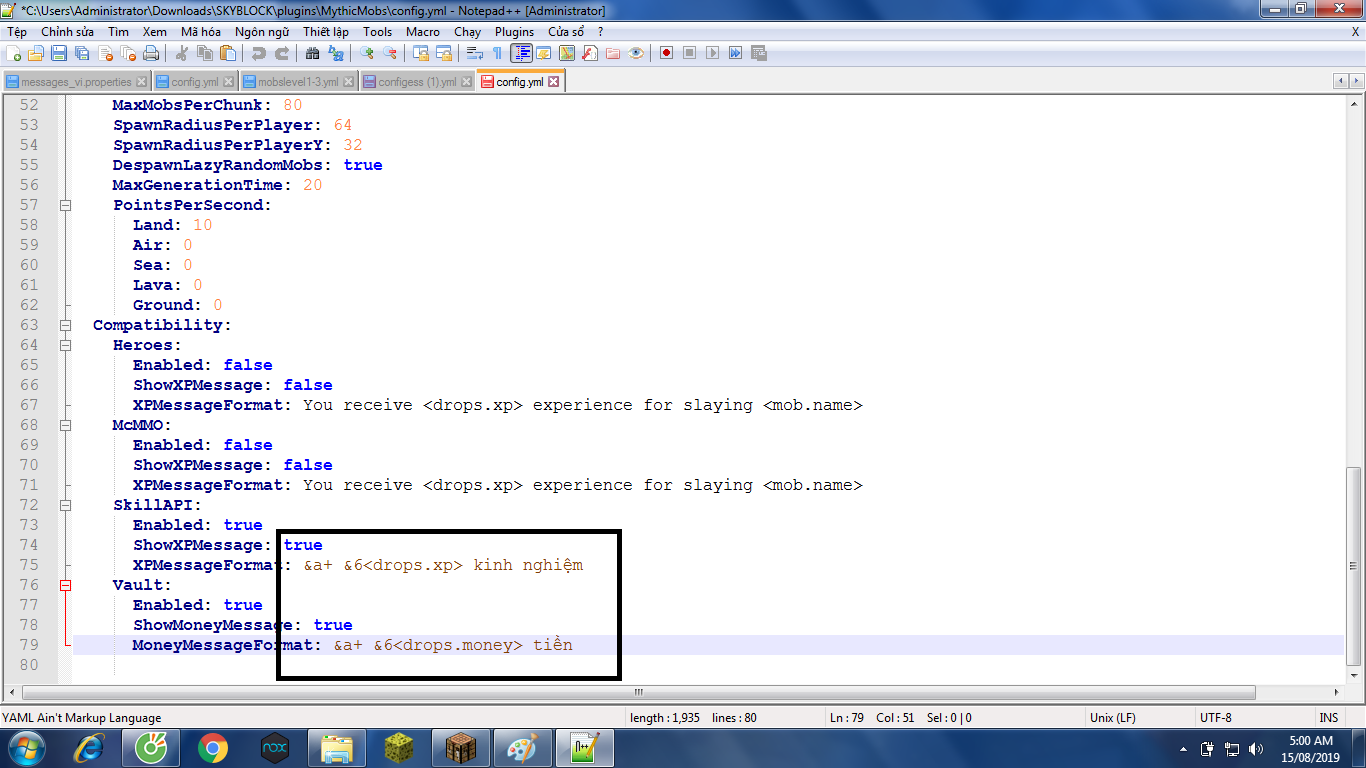Screen dimensions: 1366x768
Task: Toggle Show All Characters pilcrow icon
Action: pyautogui.click(x=497, y=53)
